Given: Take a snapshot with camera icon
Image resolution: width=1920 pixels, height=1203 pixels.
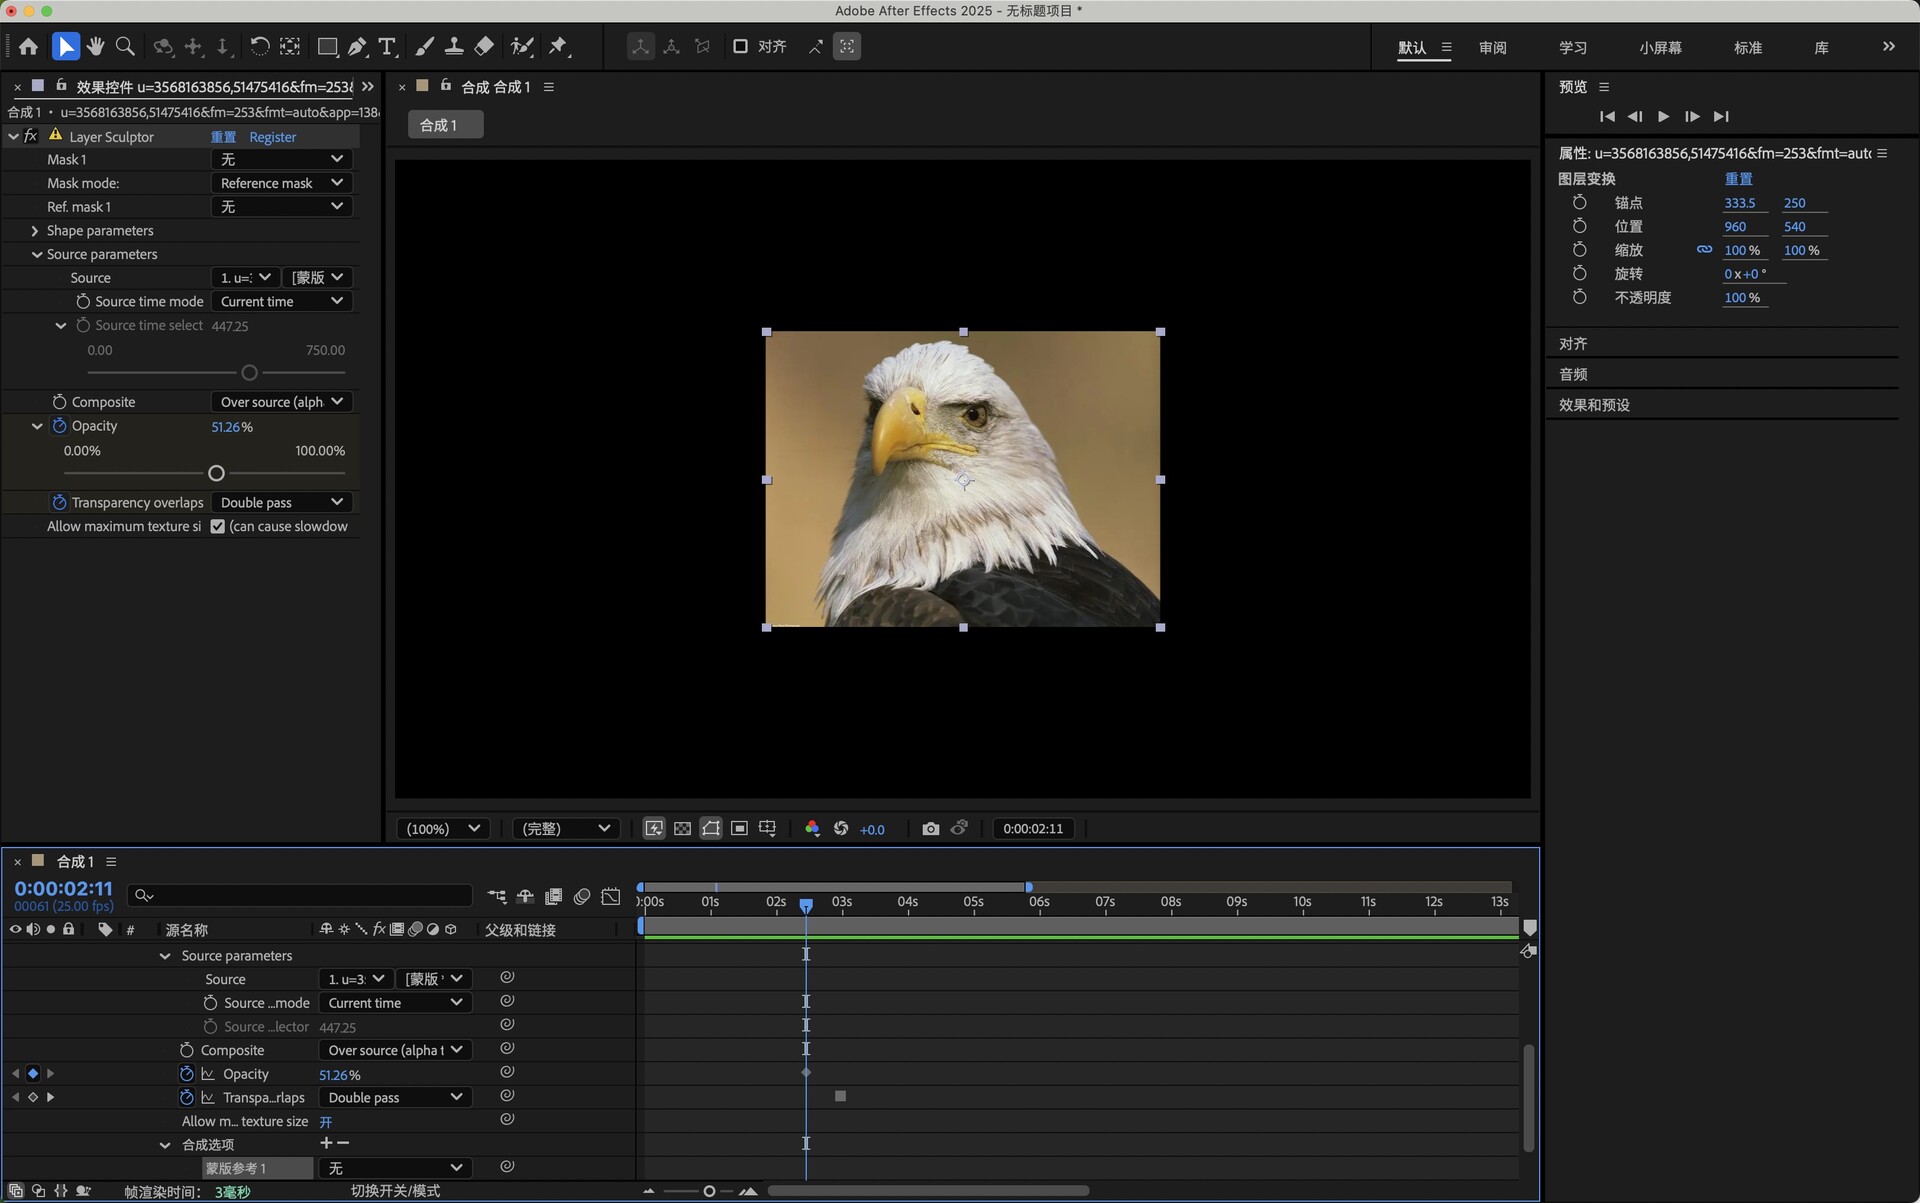Looking at the screenshot, I should pyautogui.click(x=931, y=829).
